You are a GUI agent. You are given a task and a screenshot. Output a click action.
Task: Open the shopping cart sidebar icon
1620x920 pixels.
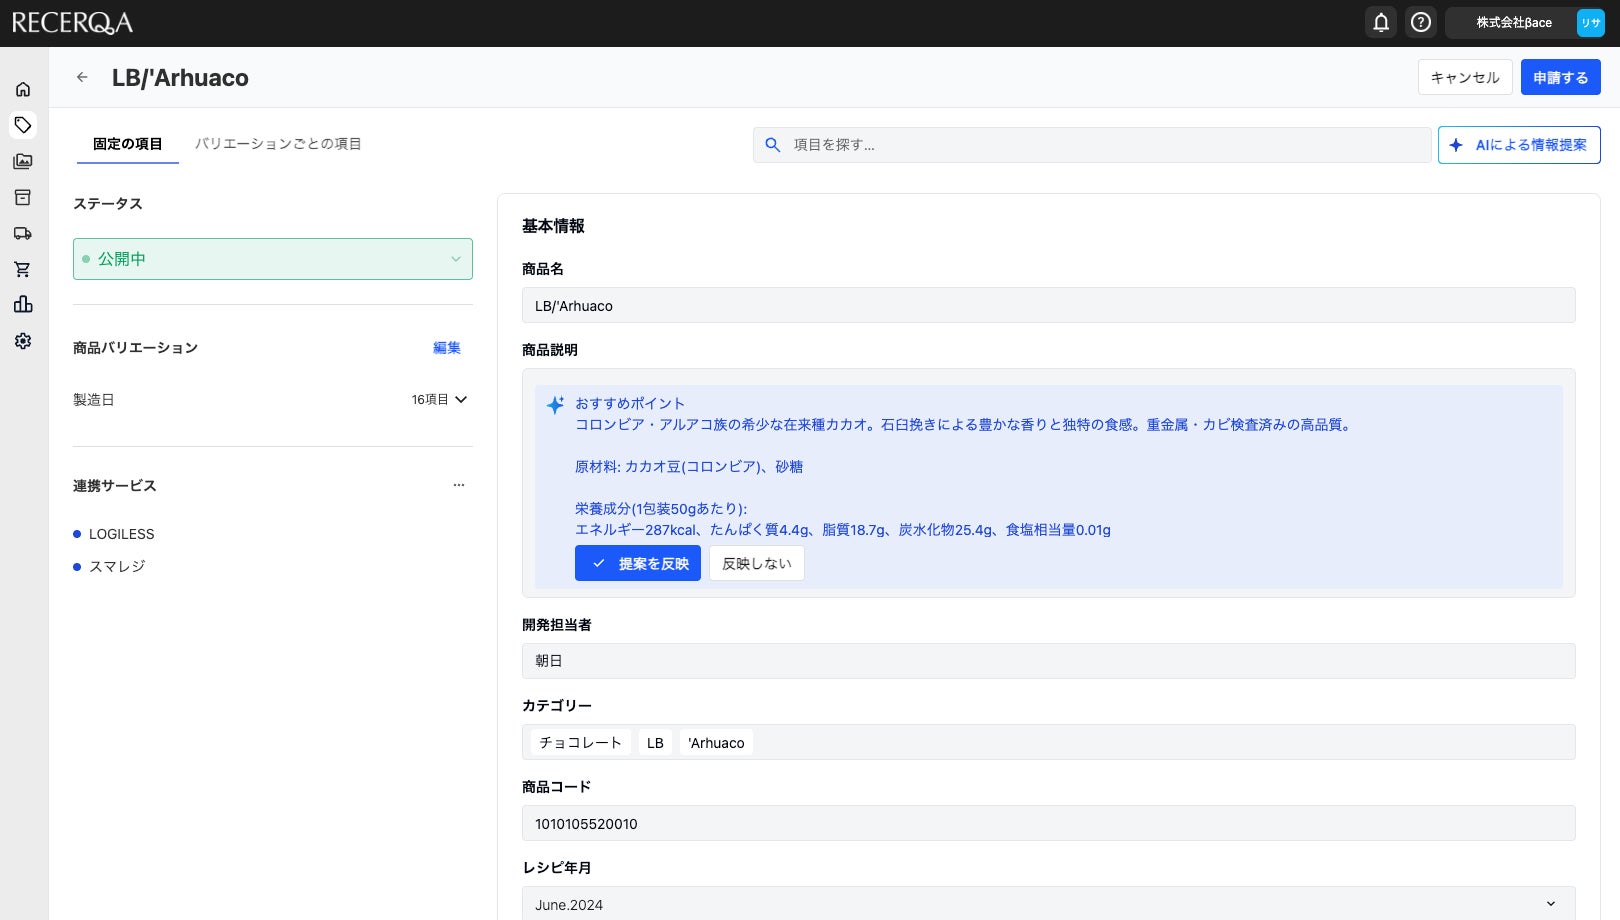[x=23, y=269]
